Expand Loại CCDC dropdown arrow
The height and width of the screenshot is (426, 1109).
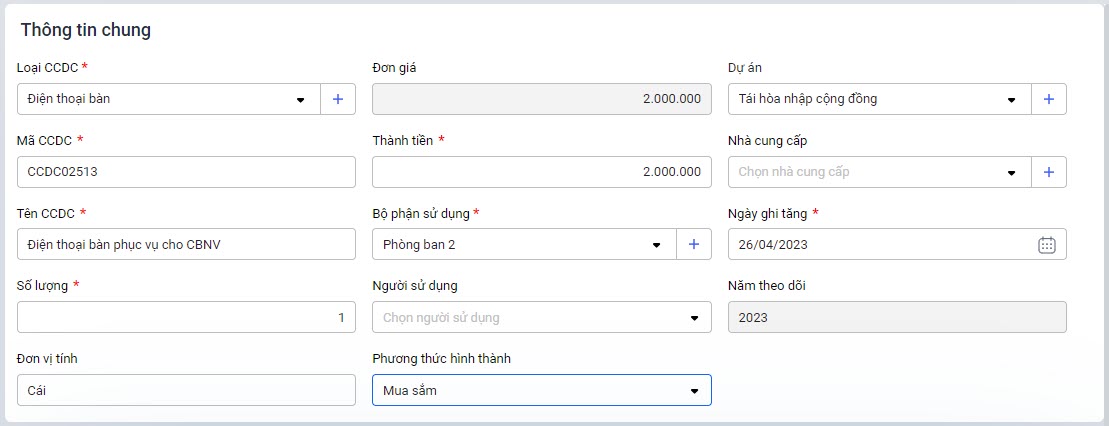(x=300, y=100)
